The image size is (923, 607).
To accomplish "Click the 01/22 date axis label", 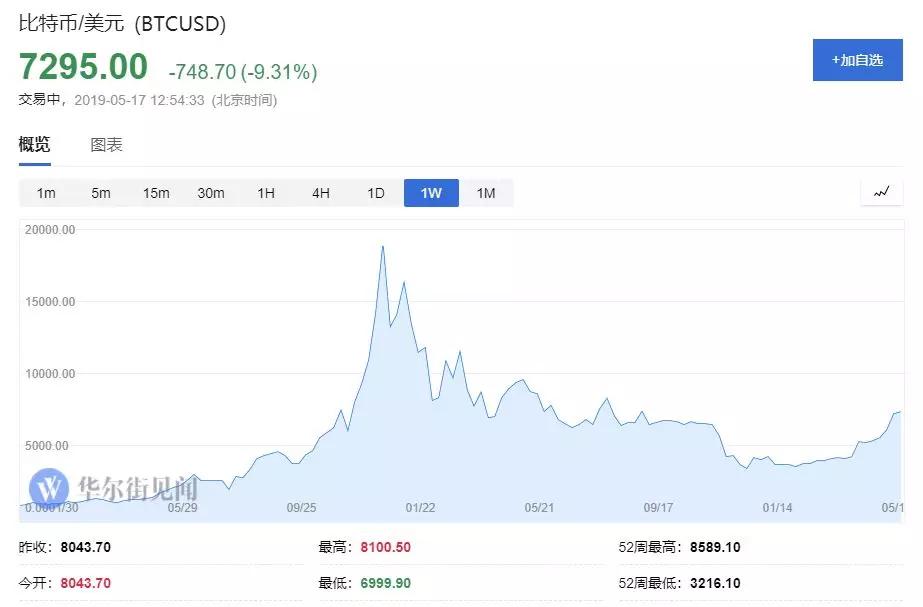I will tap(420, 508).
